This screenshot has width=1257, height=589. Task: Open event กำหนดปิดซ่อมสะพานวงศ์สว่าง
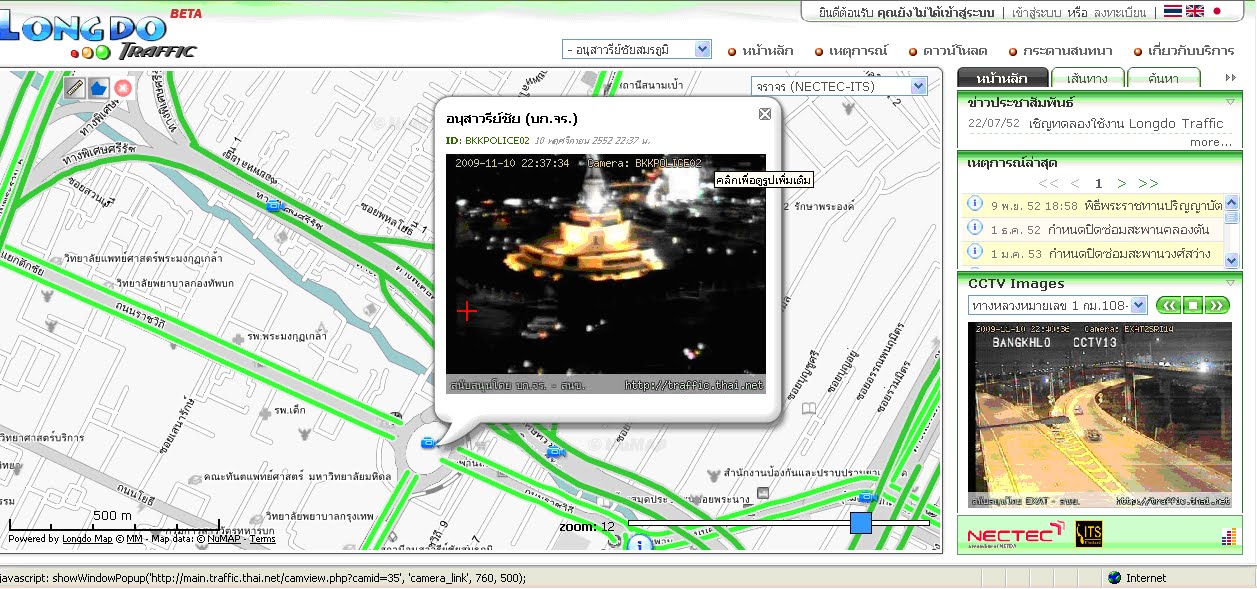coord(1130,253)
